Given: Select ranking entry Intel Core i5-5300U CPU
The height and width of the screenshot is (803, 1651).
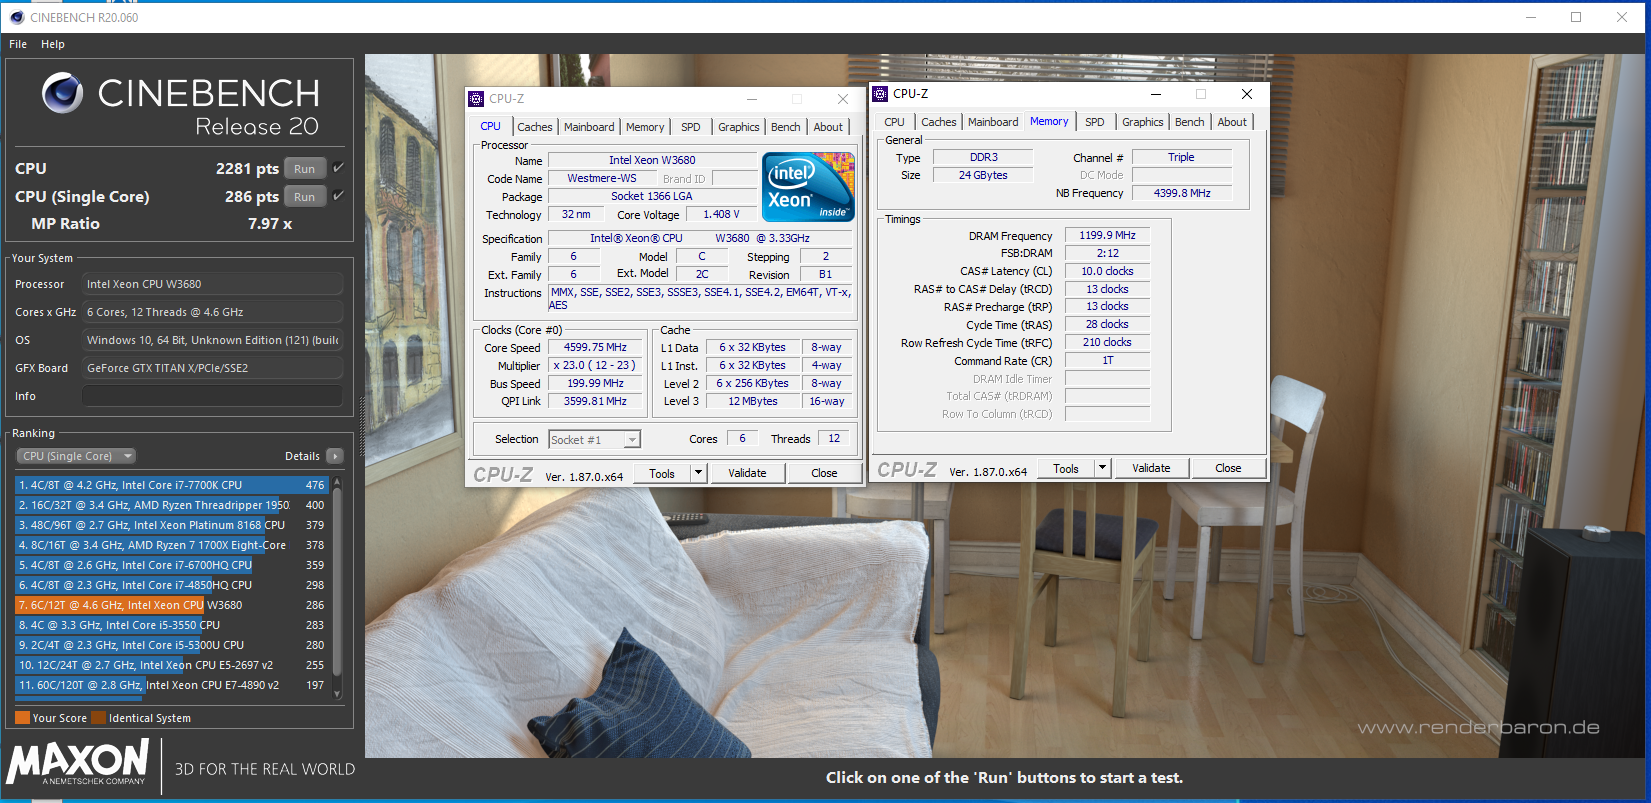Looking at the screenshot, I should point(172,645).
